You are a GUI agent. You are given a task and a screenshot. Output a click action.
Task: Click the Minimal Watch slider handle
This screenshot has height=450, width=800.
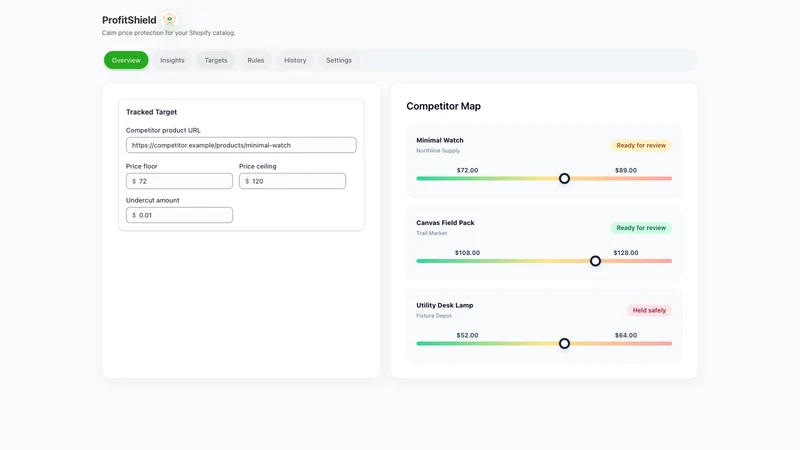pyautogui.click(x=564, y=179)
